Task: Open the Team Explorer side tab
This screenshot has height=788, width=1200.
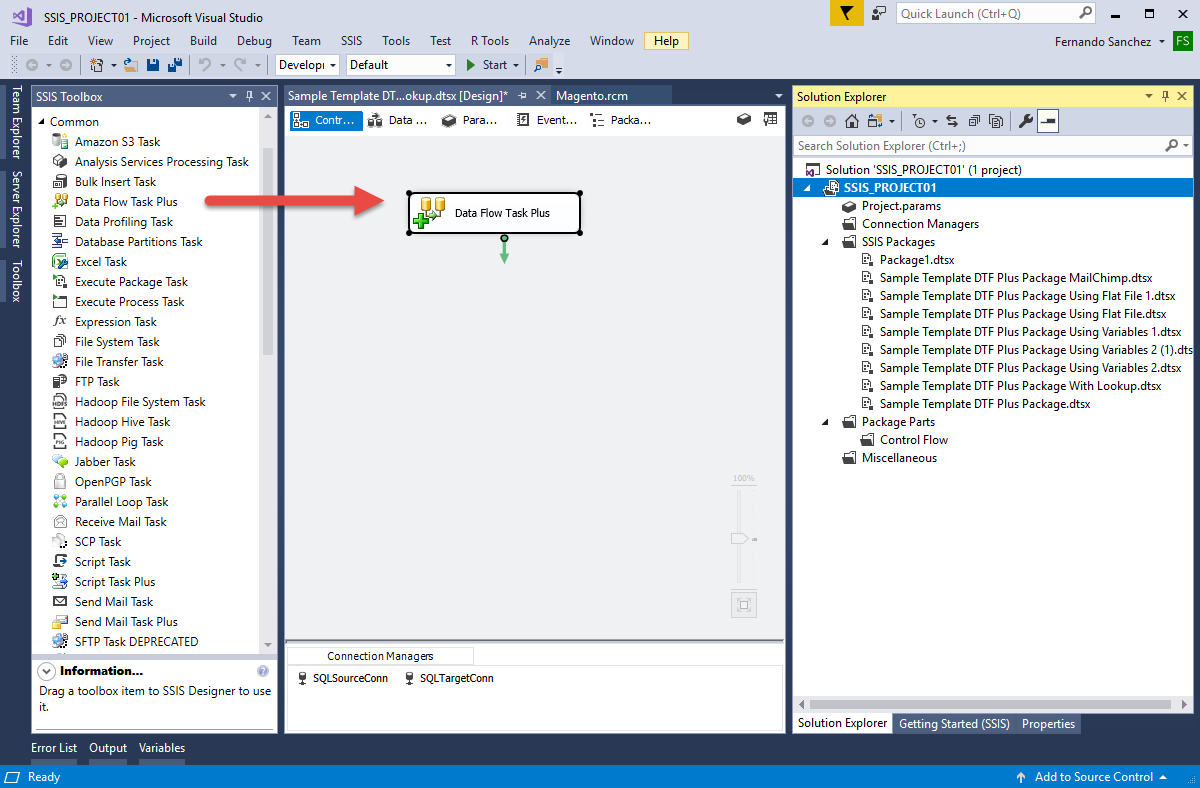Action: pos(16,122)
